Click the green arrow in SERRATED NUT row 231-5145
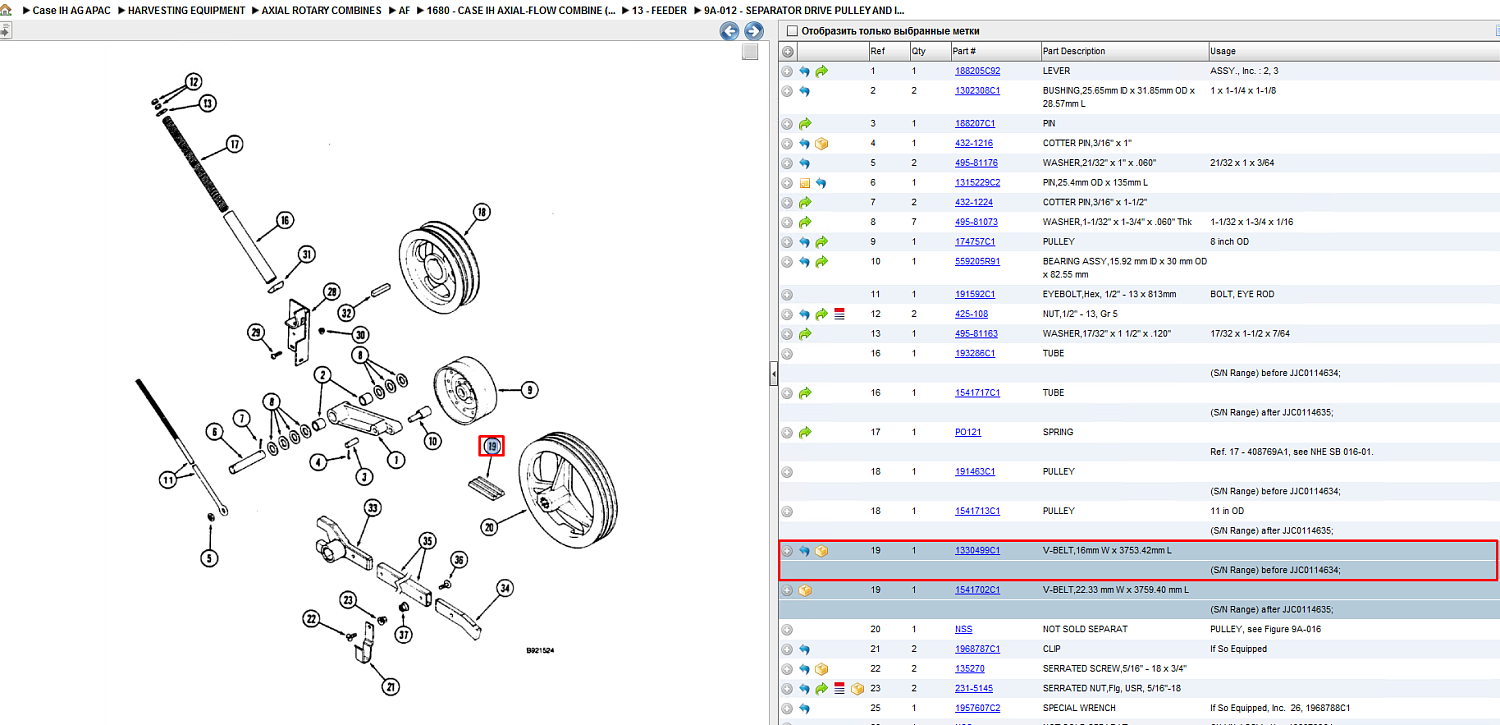 (x=821, y=688)
